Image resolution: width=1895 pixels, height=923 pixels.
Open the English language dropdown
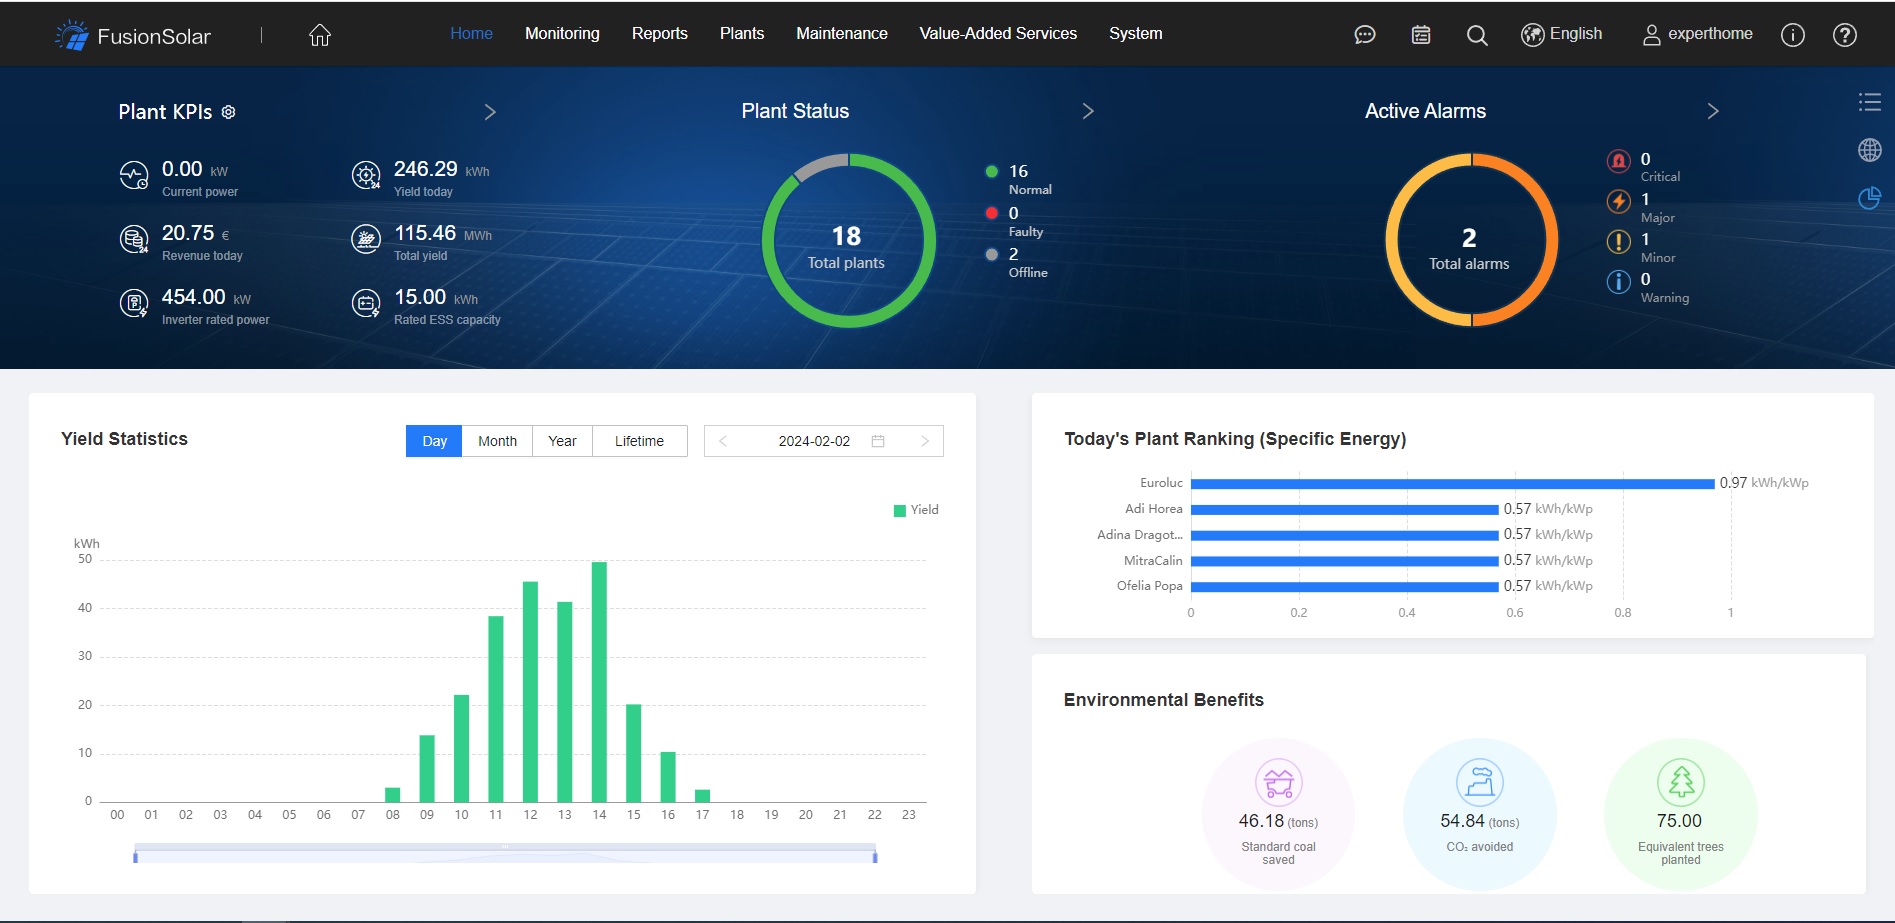click(x=1561, y=34)
